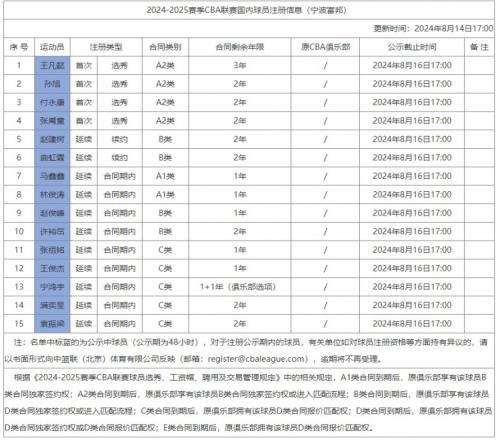Image resolution: width=500 pixels, height=440 pixels.
Task: Click the 2年 contract term in row 6
Action: click(240, 158)
